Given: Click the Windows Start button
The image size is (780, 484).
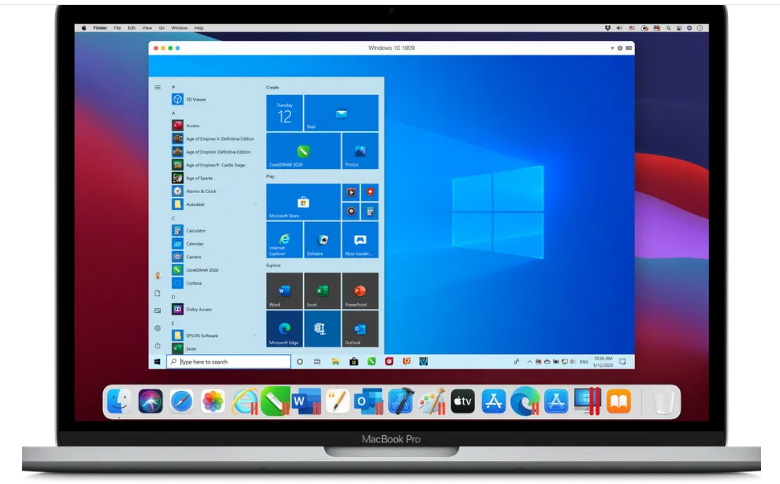Looking at the screenshot, I should click(x=157, y=362).
